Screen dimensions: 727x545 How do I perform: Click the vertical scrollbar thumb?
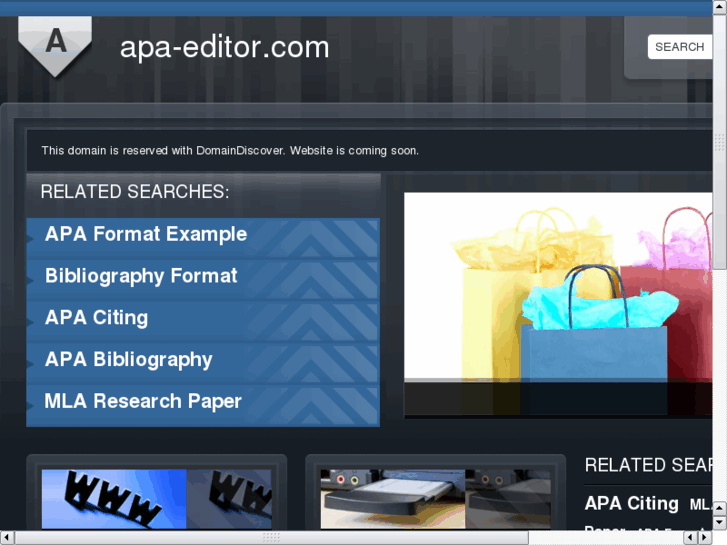coord(720,142)
